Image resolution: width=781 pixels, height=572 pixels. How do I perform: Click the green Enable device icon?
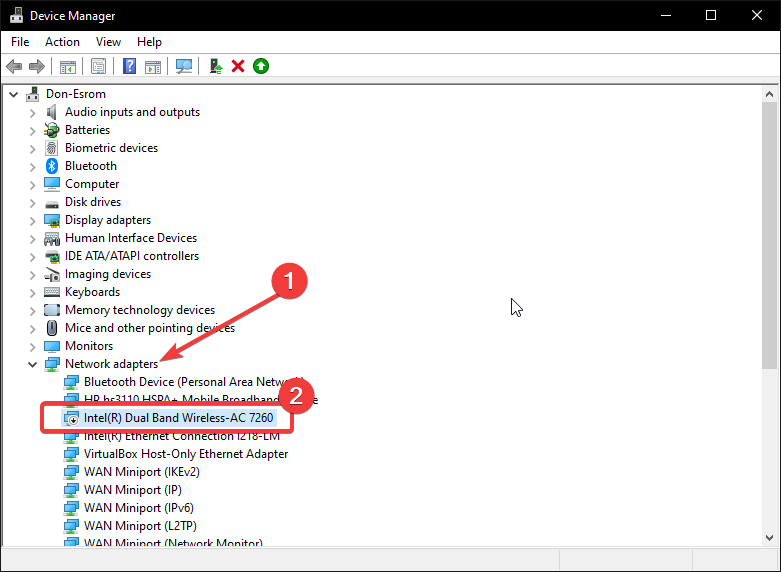click(x=260, y=66)
